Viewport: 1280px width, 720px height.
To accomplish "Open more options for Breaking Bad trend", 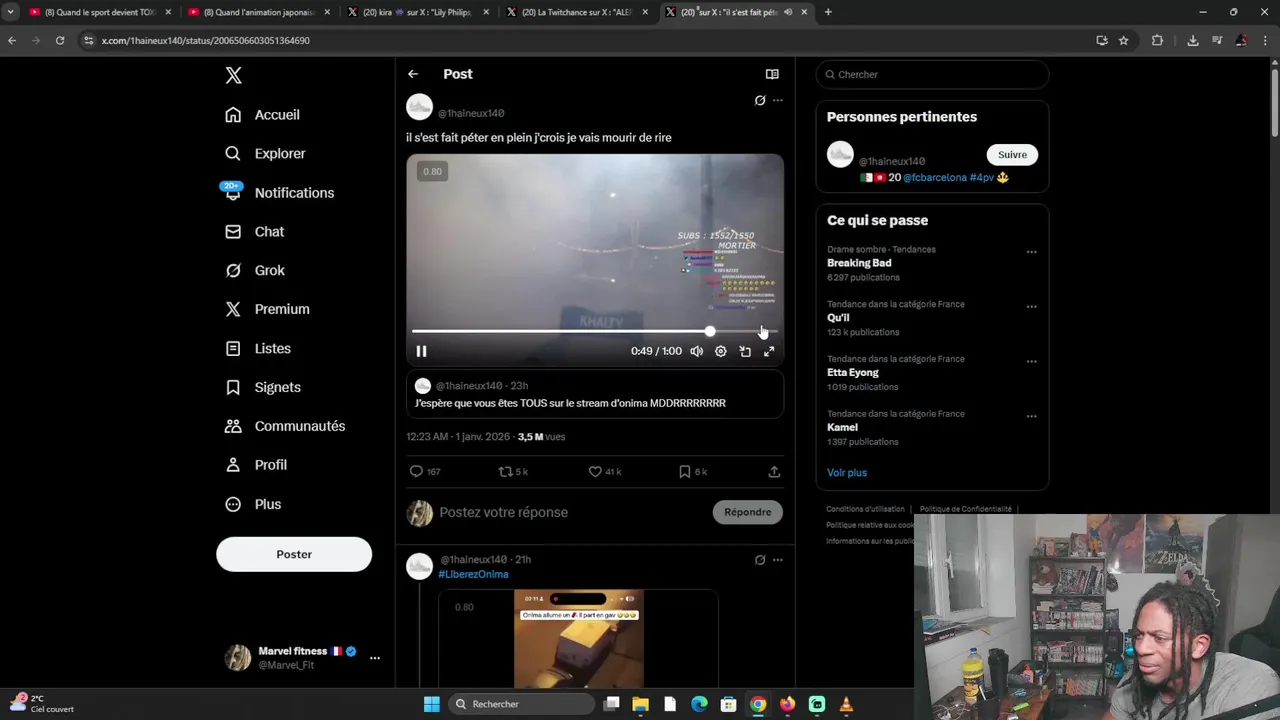I will (1031, 252).
